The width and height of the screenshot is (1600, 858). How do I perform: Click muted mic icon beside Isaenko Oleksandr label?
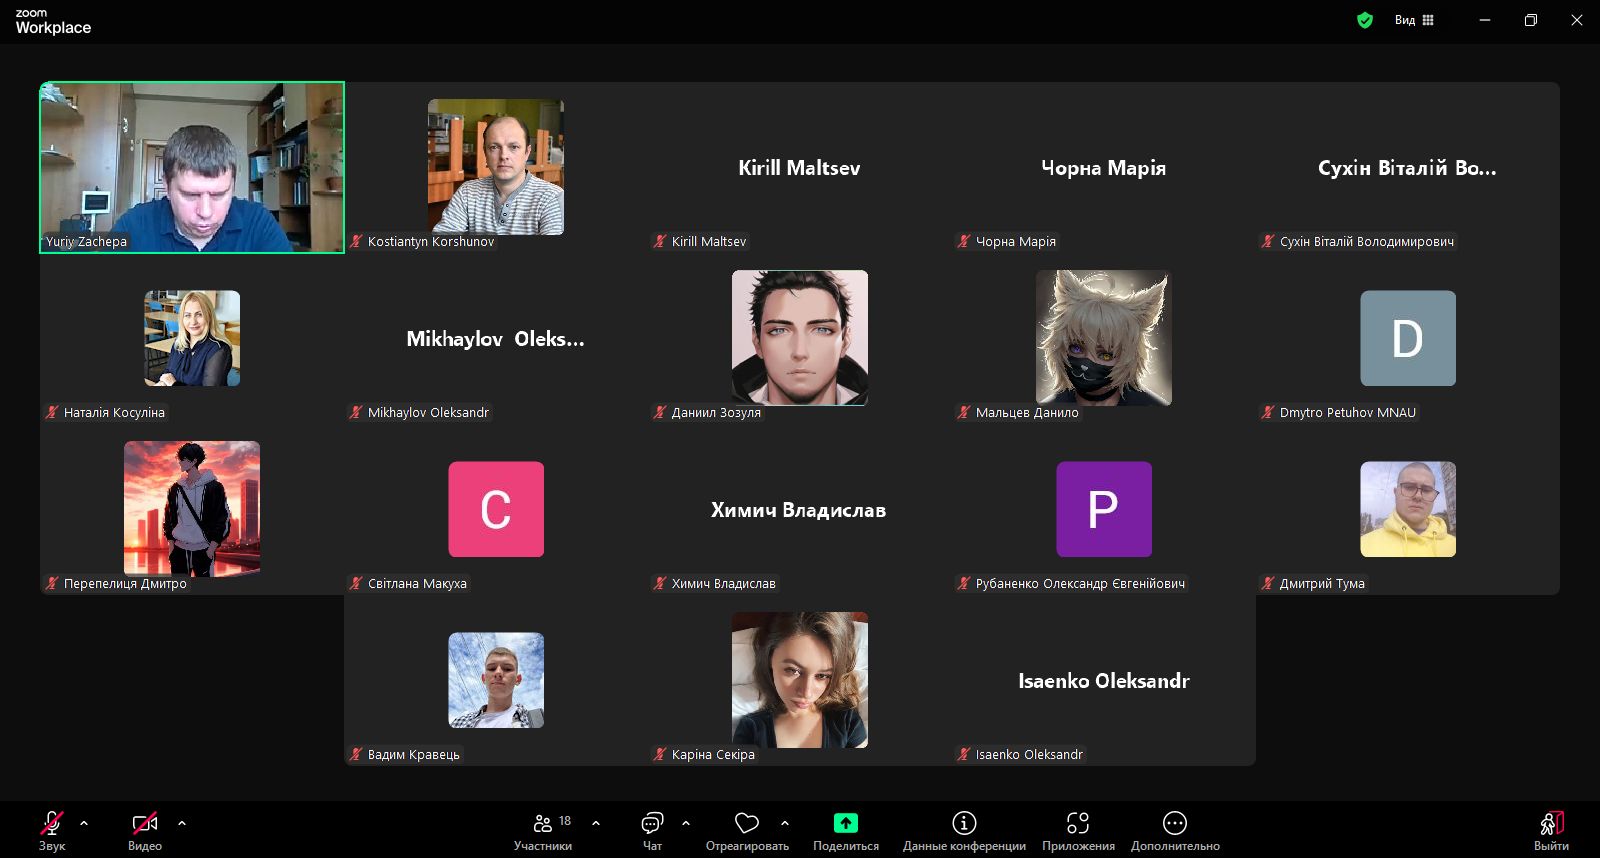click(964, 754)
